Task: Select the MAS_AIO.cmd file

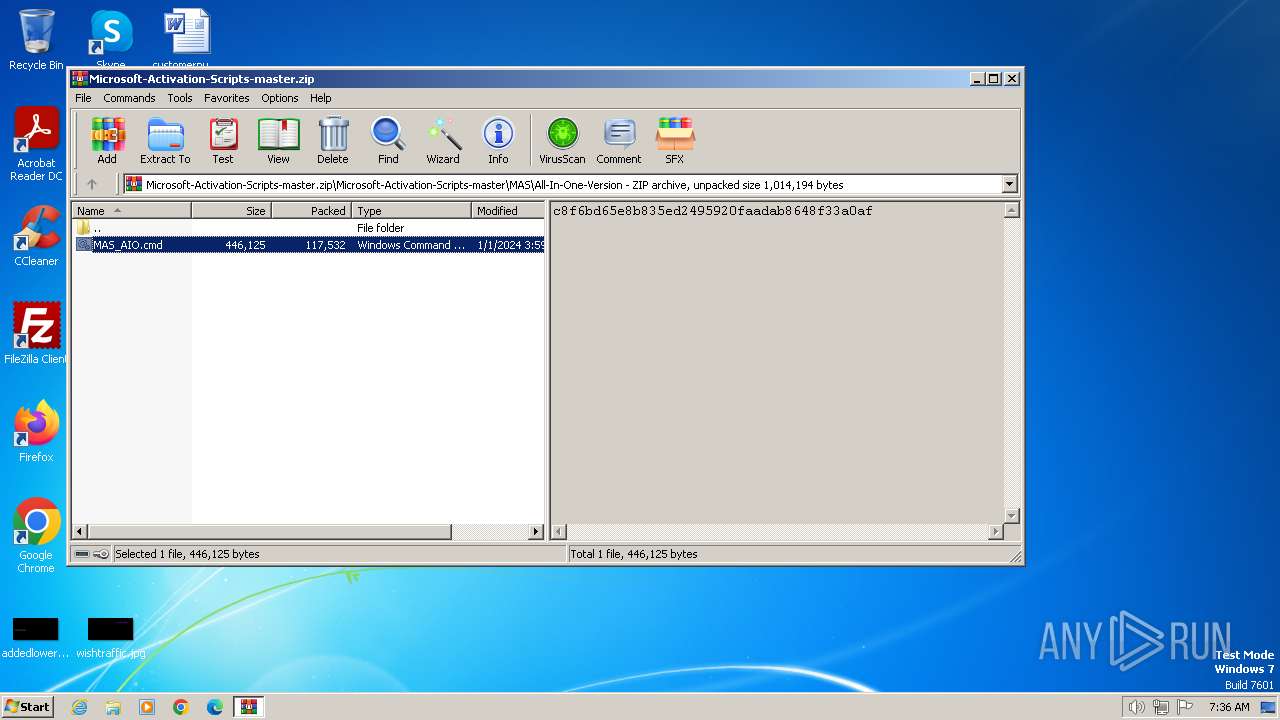Action: (309, 245)
